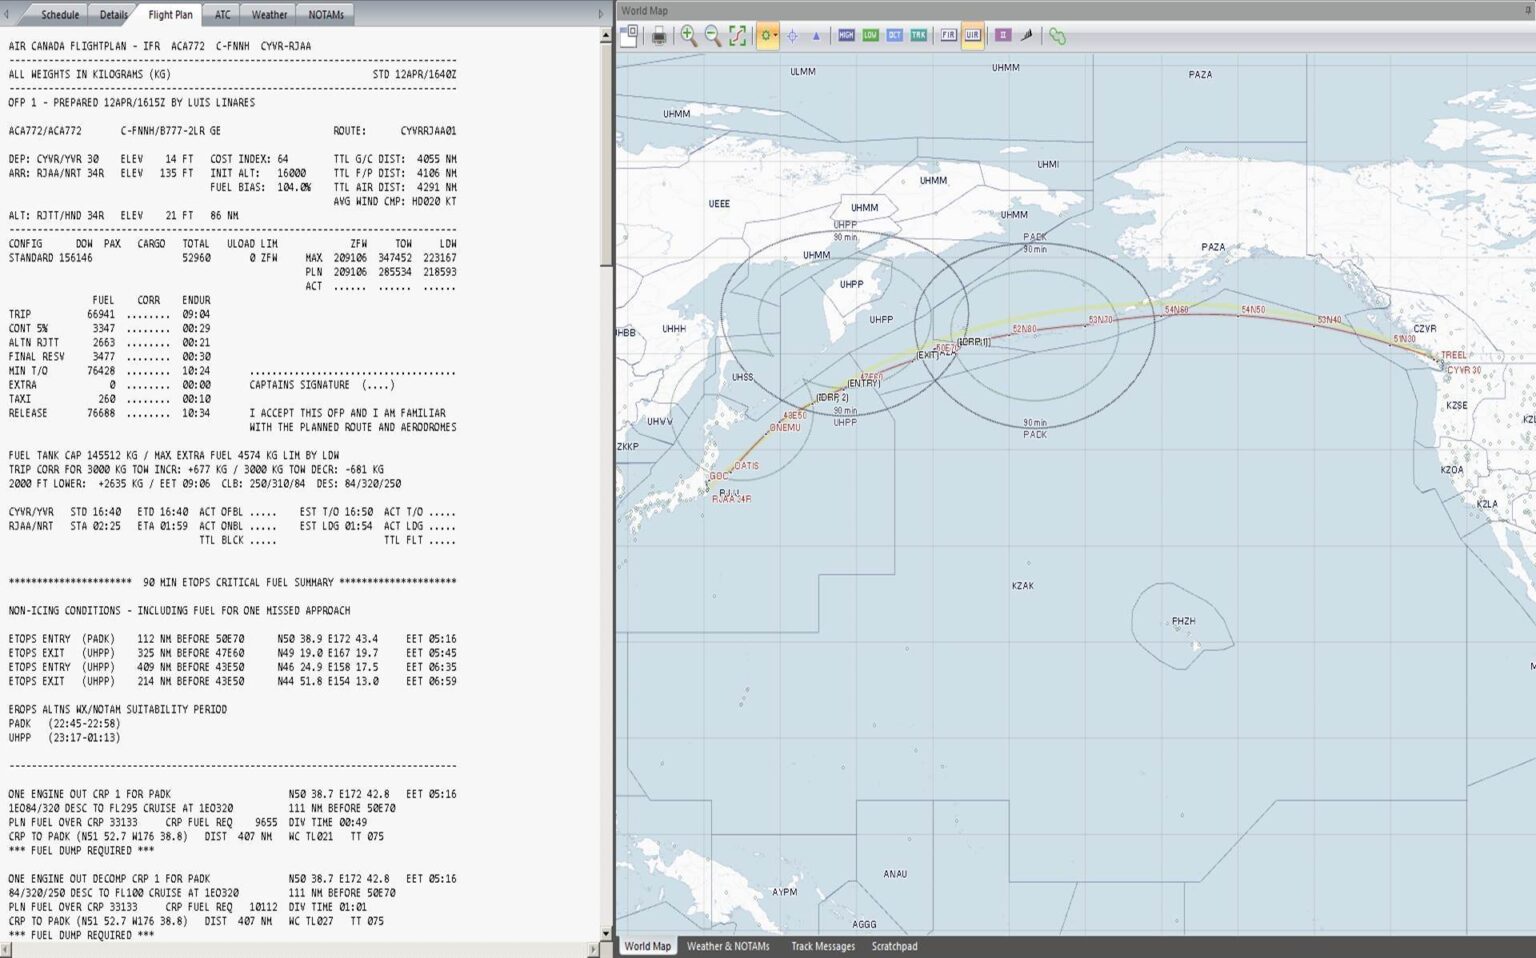Toggle the LOW airways overlay
The image size is (1536, 958).
(870, 36)
